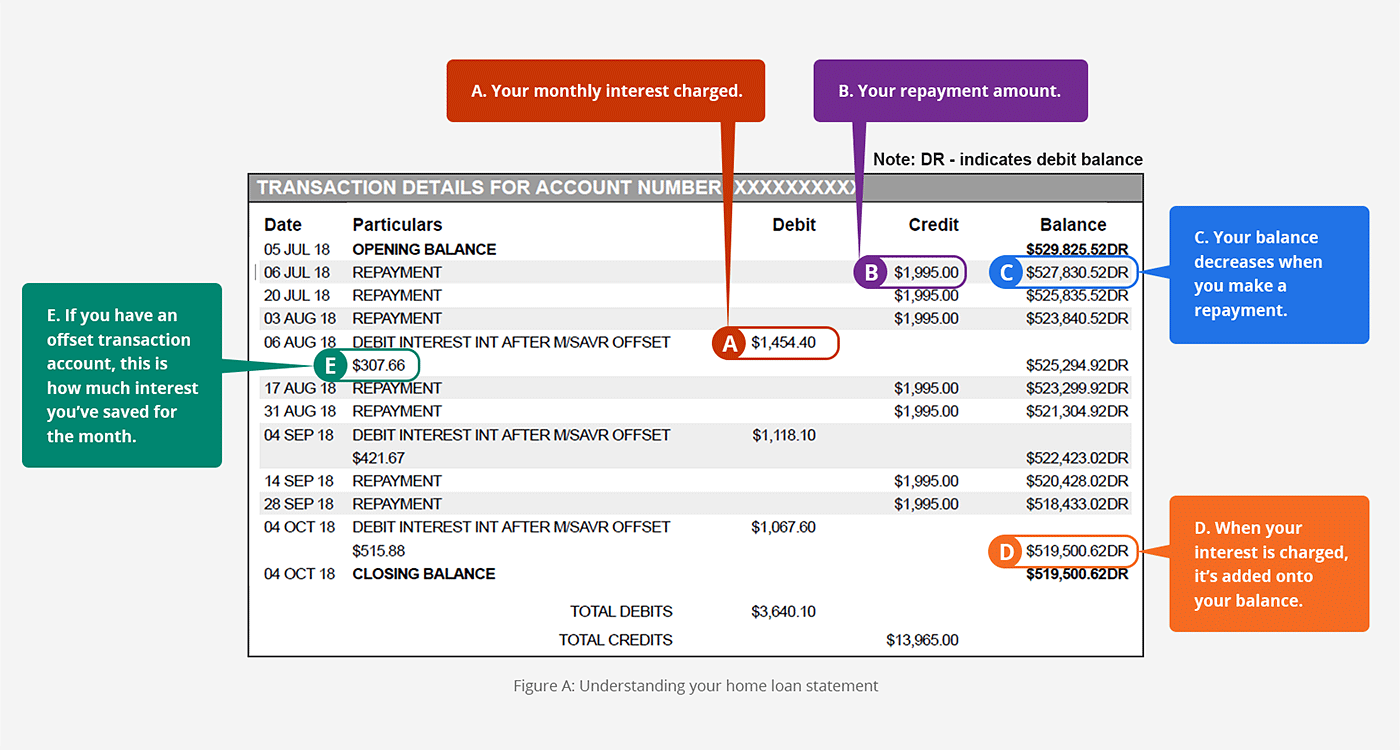Click the CLOSING BALANCE entry
This screenshot has width=1400, height=750.
pyautogui.click(x=422, y=573)
